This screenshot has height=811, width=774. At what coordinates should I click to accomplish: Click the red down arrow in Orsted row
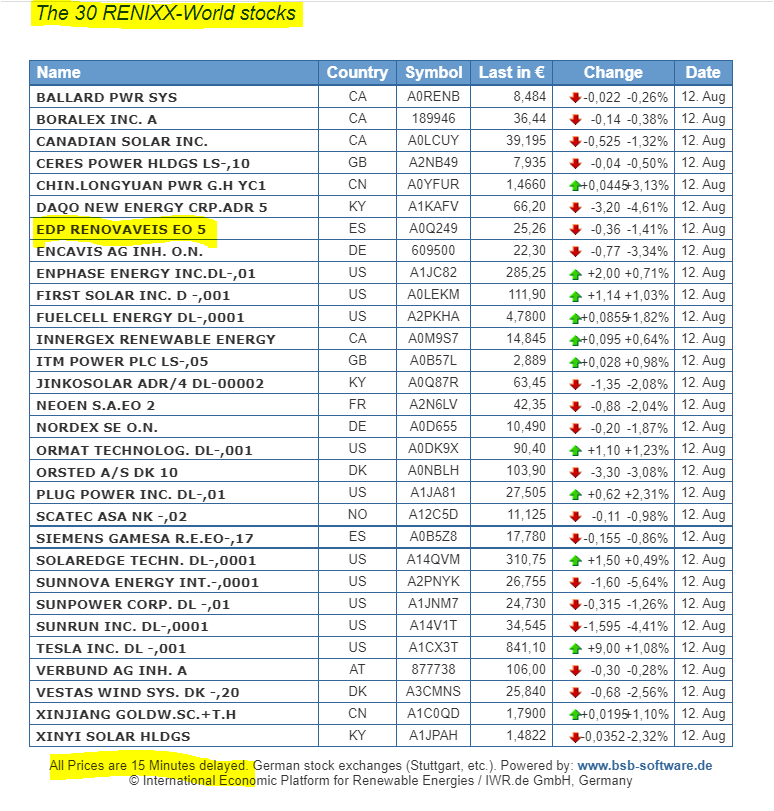coord(575,472)
